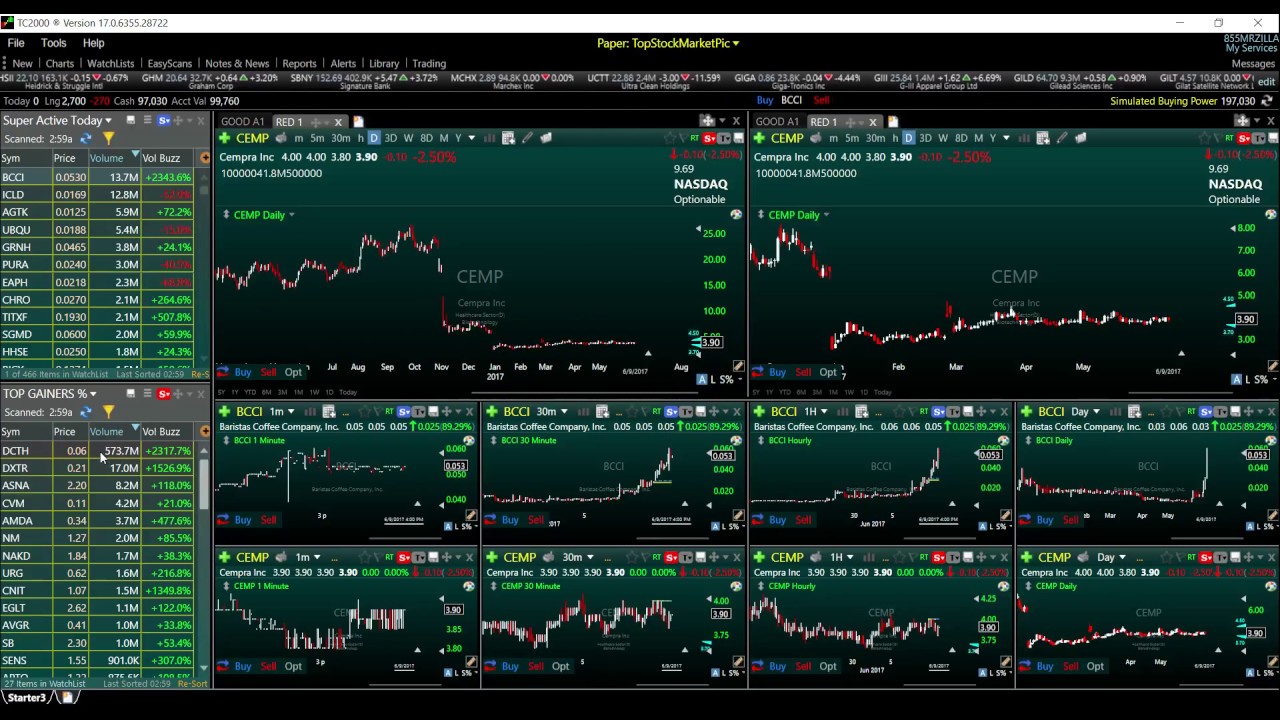Select DCTH row in TOP GAINERS list

click(97, 451)
